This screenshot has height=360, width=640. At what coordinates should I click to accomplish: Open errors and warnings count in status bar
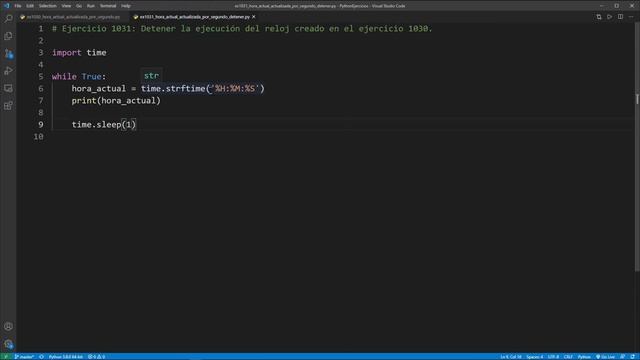click(x=97, y=357)
